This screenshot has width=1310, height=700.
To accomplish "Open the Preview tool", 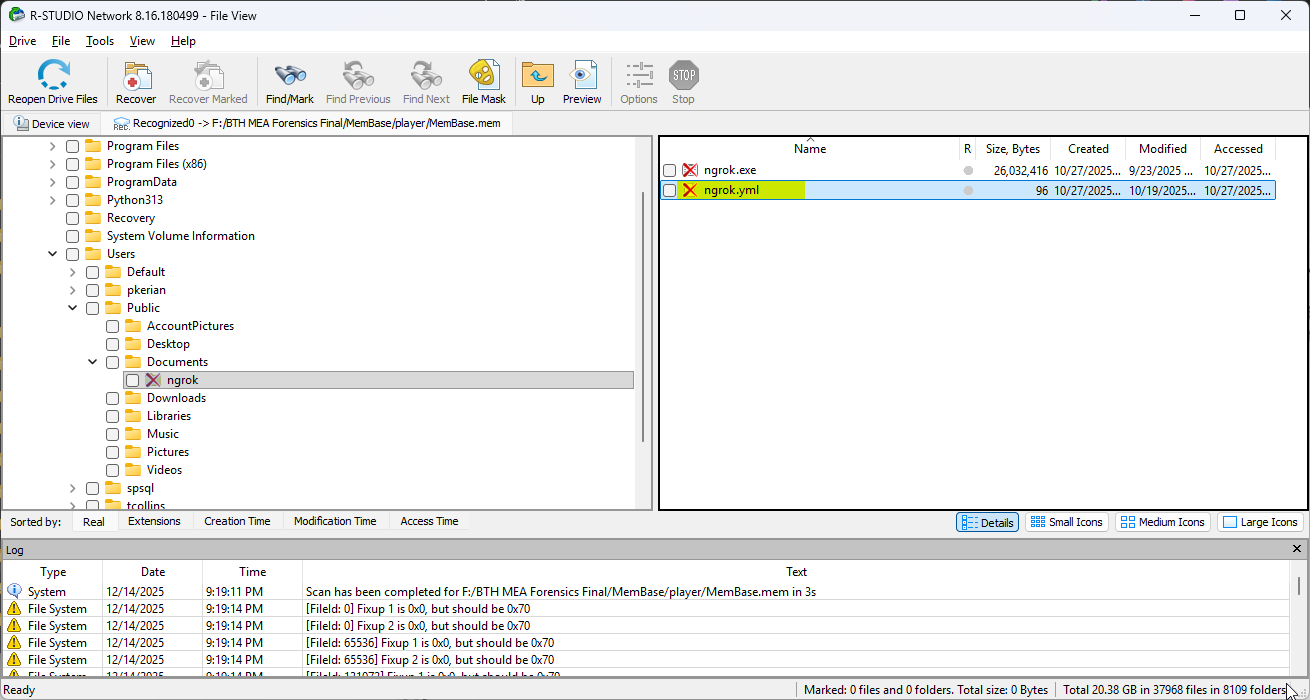I will click(582, 76).
